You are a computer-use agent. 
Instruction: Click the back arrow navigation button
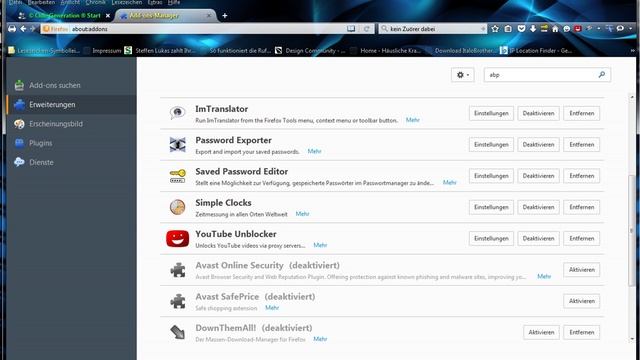click(x=23, y=29)
